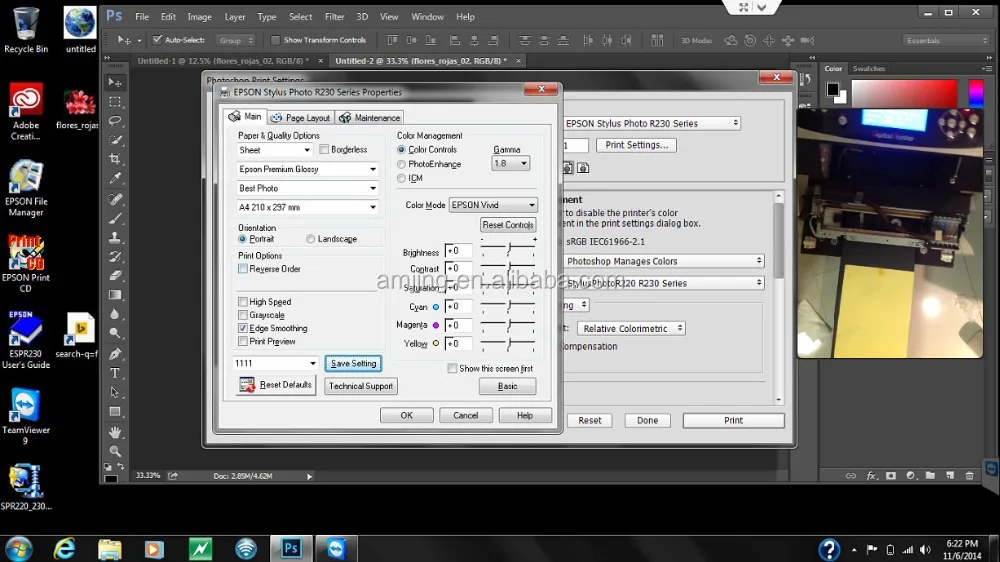
Task: Click the Cyan slider track
Action: [508, 306]
